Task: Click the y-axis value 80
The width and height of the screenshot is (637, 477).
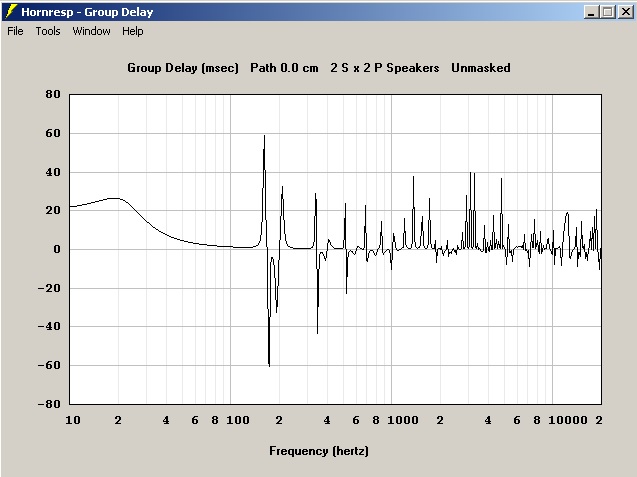Action: coord(53,94)
